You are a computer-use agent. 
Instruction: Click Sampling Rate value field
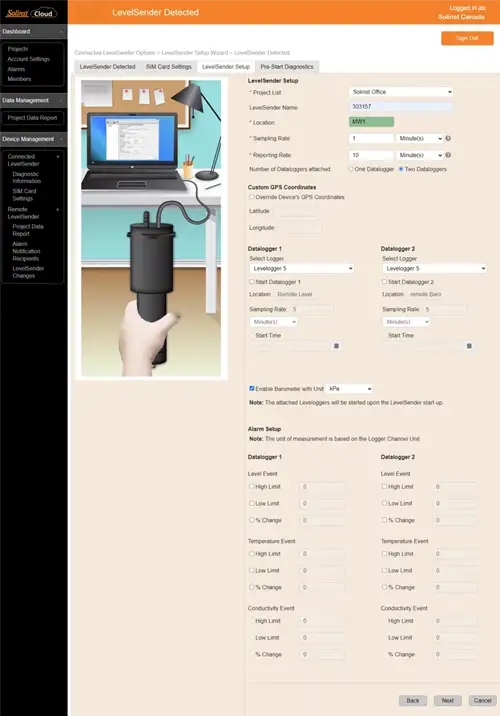(371, 138)
